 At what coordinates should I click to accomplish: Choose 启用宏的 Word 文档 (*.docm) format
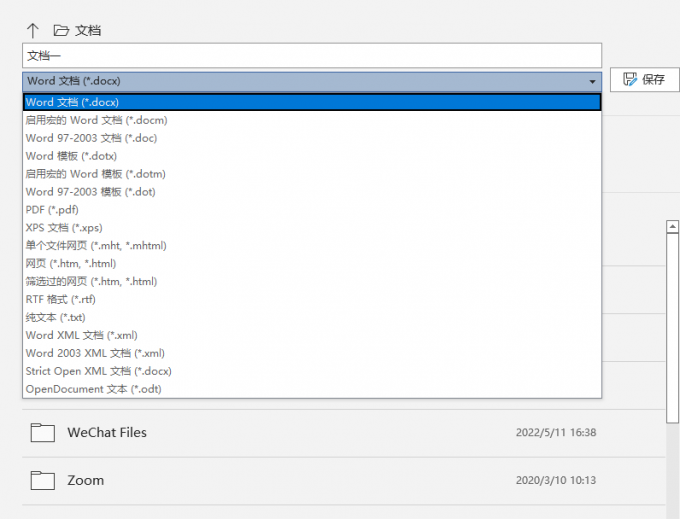tap(96, 120)
